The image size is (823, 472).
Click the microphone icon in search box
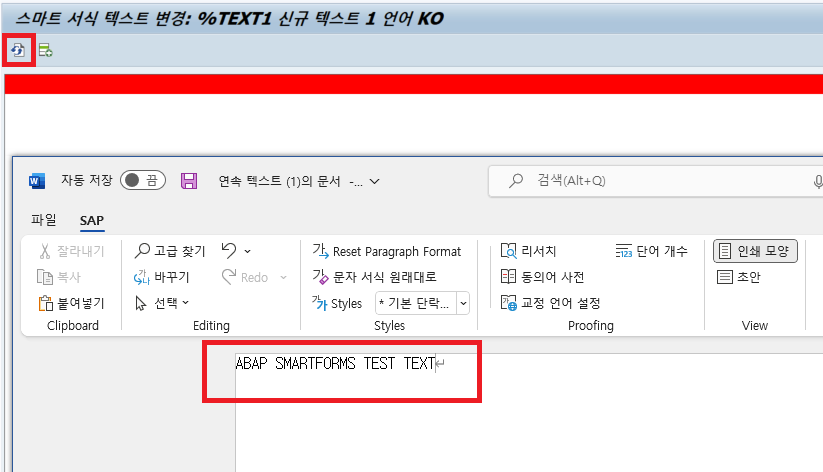point(818,182)
